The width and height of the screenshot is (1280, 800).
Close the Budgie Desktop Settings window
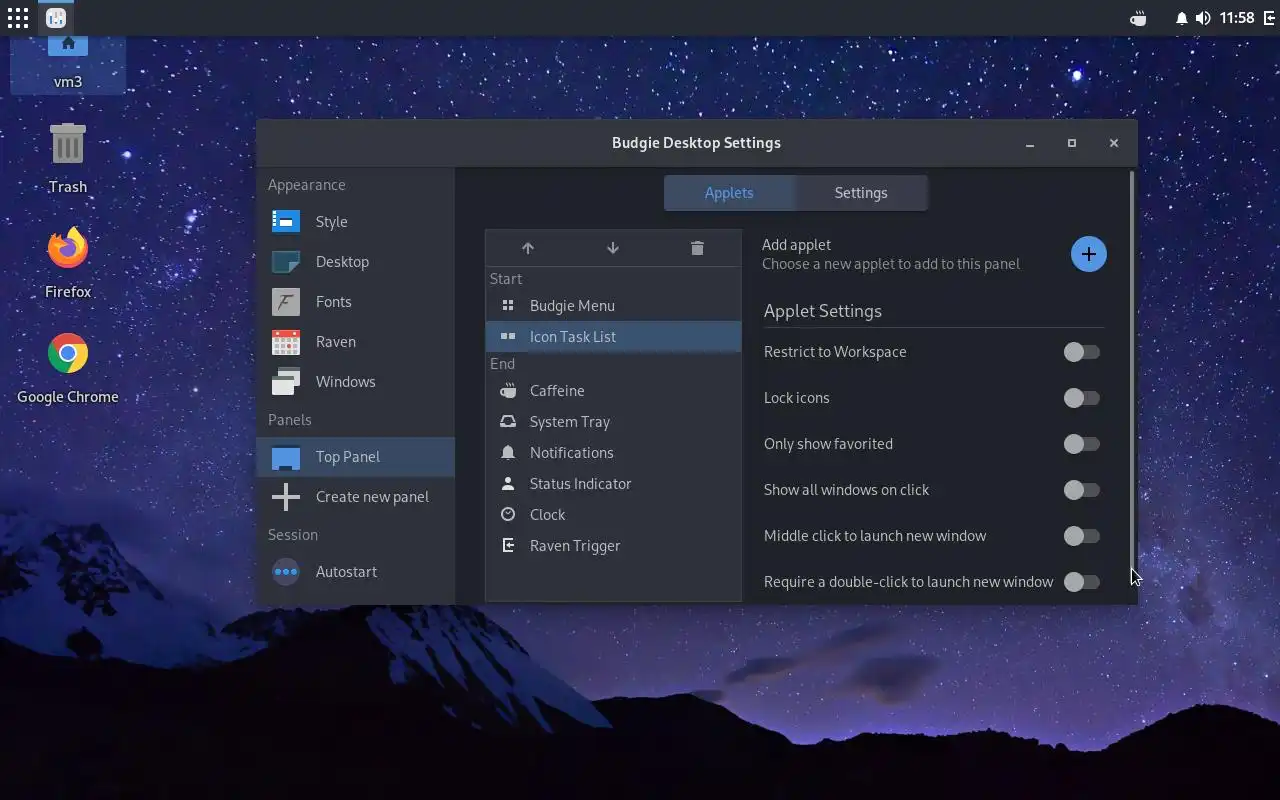coord(1114,143)
